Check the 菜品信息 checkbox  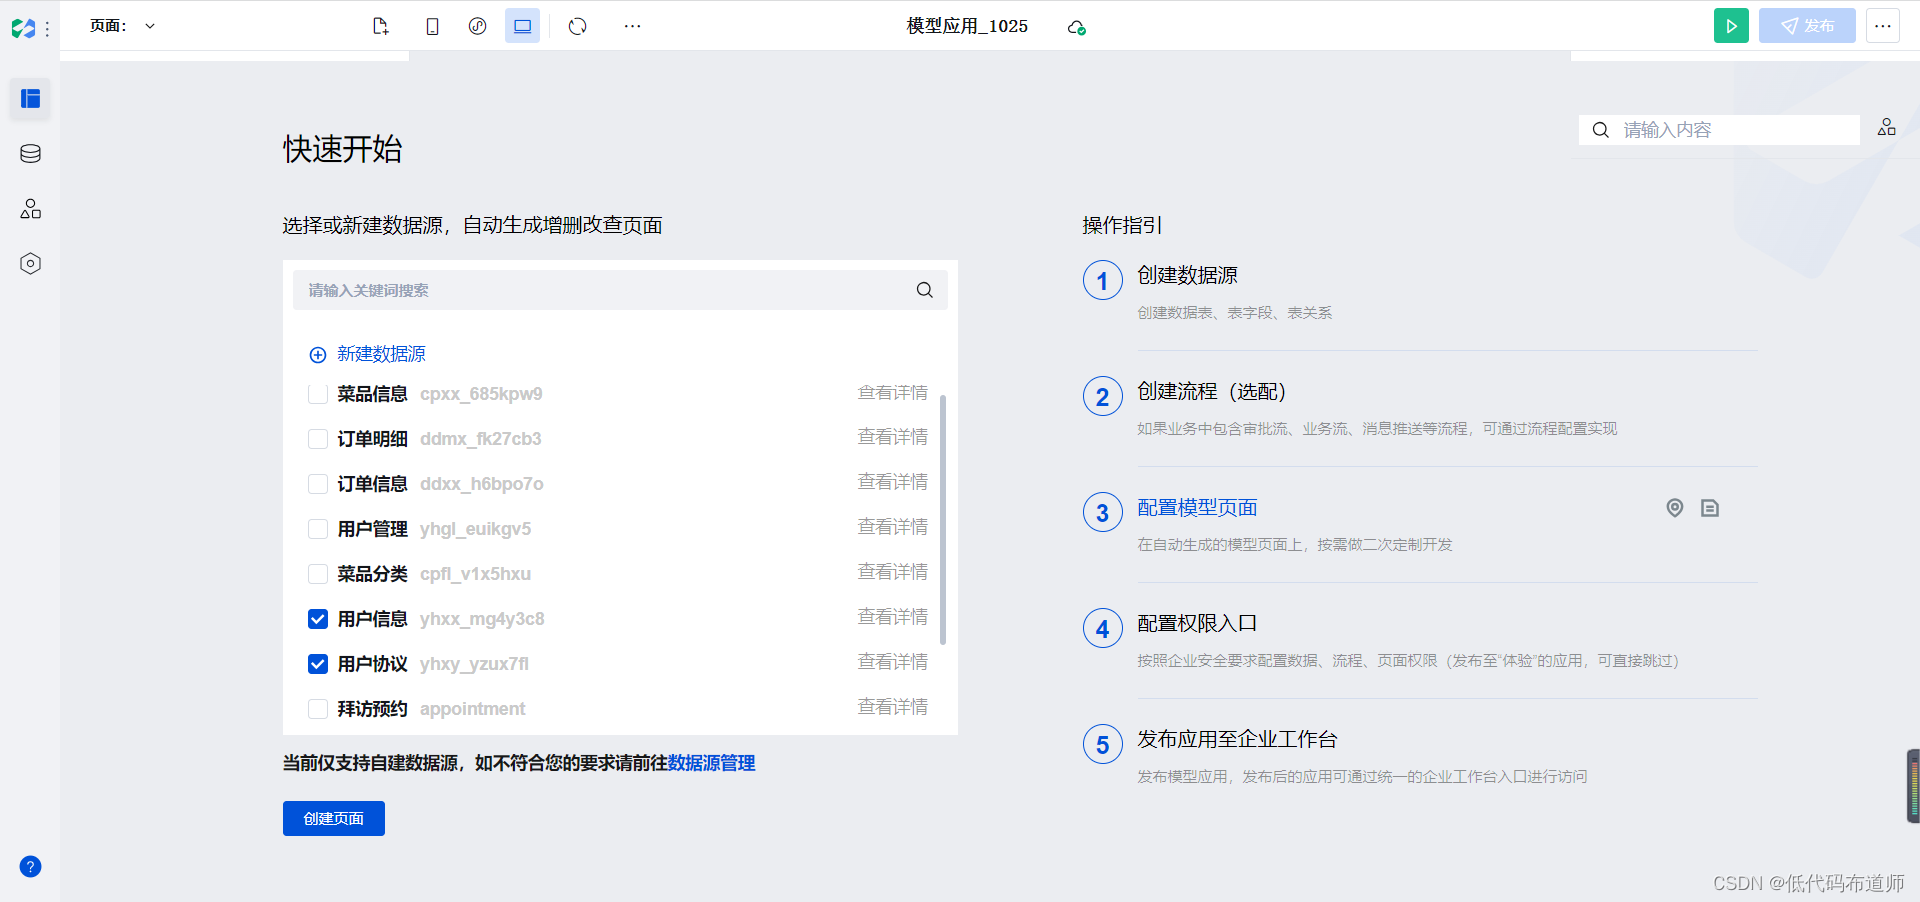coord(318,394)
